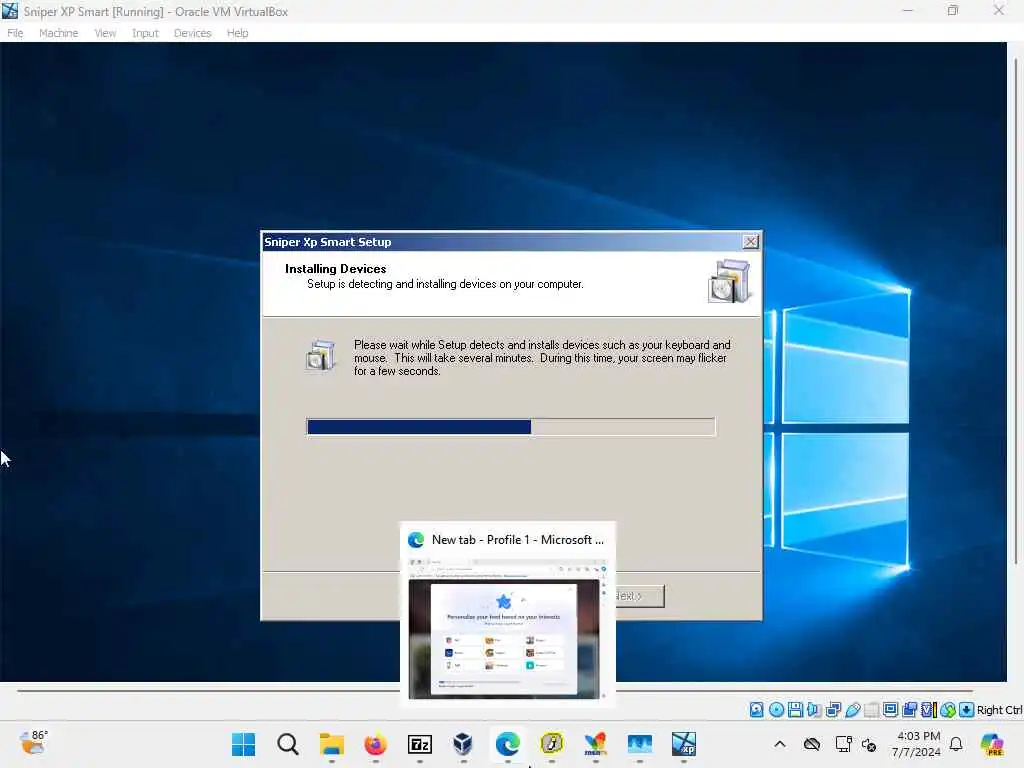Switch to Microsoft Edge in the taskbar
Screen dimensions: 1024x768
coord(507,744)
